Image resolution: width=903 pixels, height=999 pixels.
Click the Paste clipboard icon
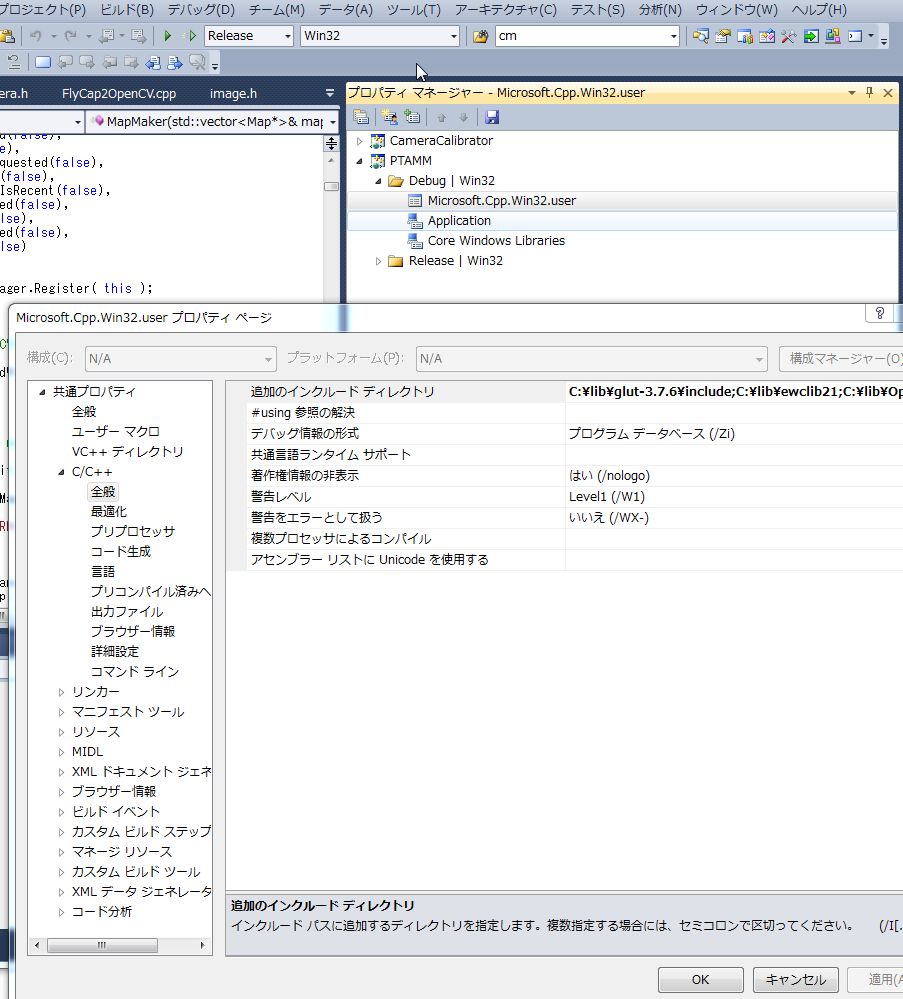click(8, 36)
